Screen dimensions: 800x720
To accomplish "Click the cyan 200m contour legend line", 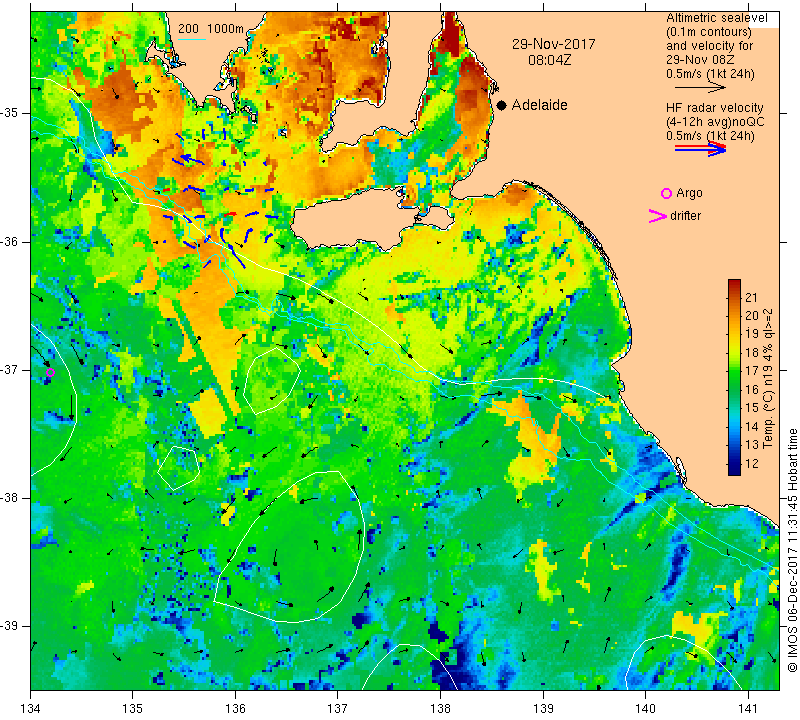I will tap(191, 40).
